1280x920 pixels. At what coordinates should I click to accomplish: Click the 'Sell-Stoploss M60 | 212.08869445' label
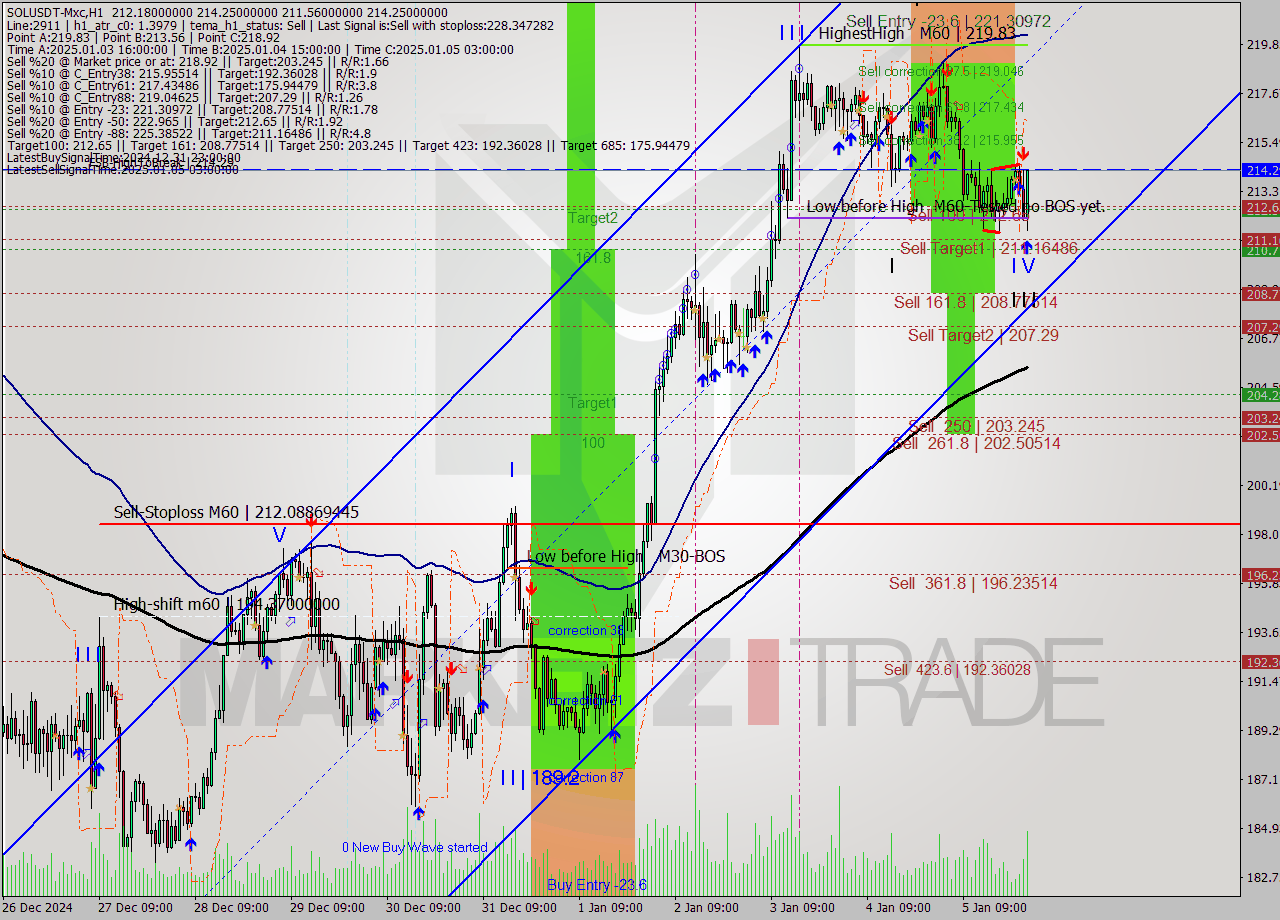(x=236, y=512)
